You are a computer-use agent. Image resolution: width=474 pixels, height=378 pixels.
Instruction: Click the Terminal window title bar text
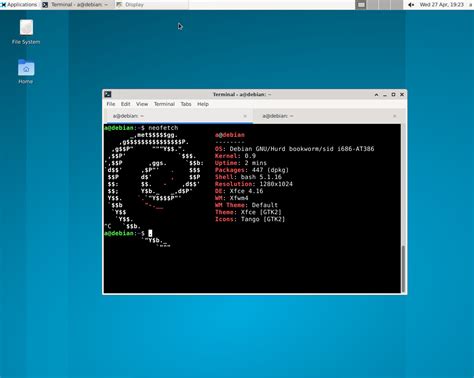click(242, 94)
